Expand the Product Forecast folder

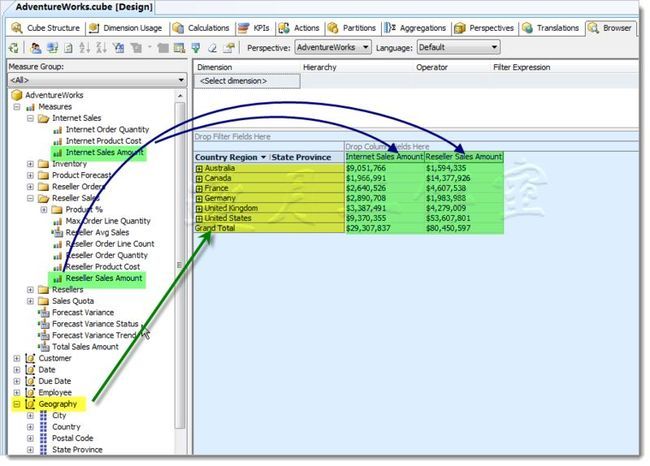[30, 175]
